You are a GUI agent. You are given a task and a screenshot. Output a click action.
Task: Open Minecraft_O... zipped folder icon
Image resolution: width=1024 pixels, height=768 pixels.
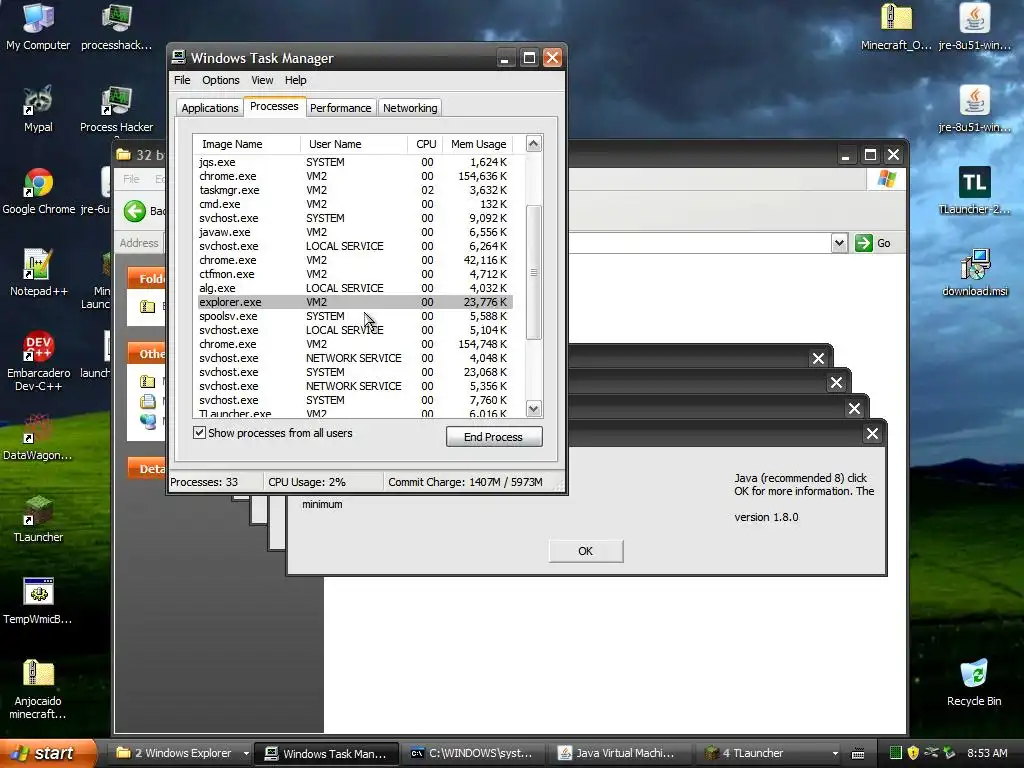pos(896,26)
